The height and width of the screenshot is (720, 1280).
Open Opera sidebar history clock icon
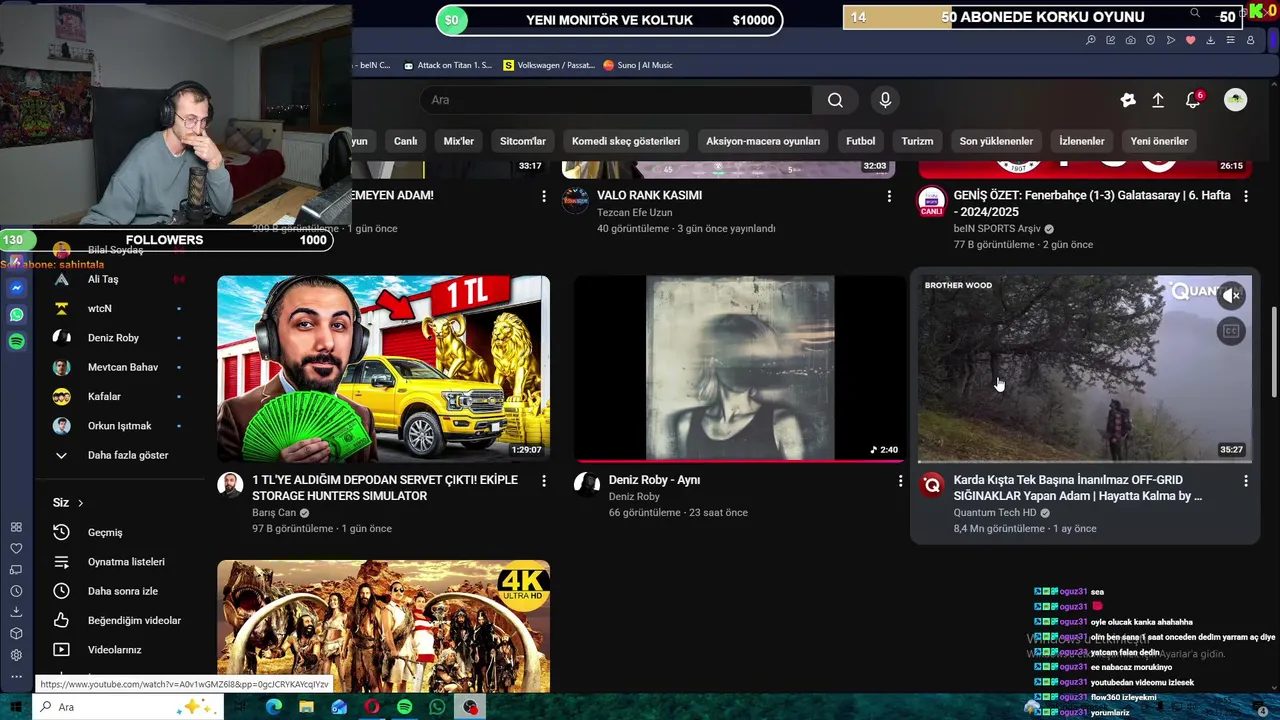16,591
